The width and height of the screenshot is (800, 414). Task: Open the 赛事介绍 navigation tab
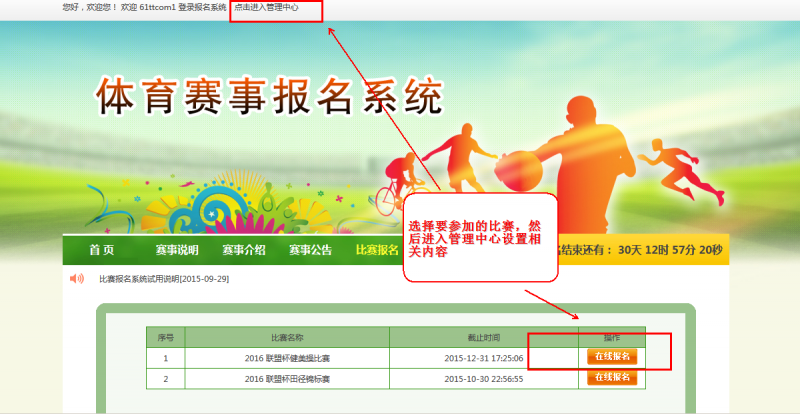click(x=244, y=250)
